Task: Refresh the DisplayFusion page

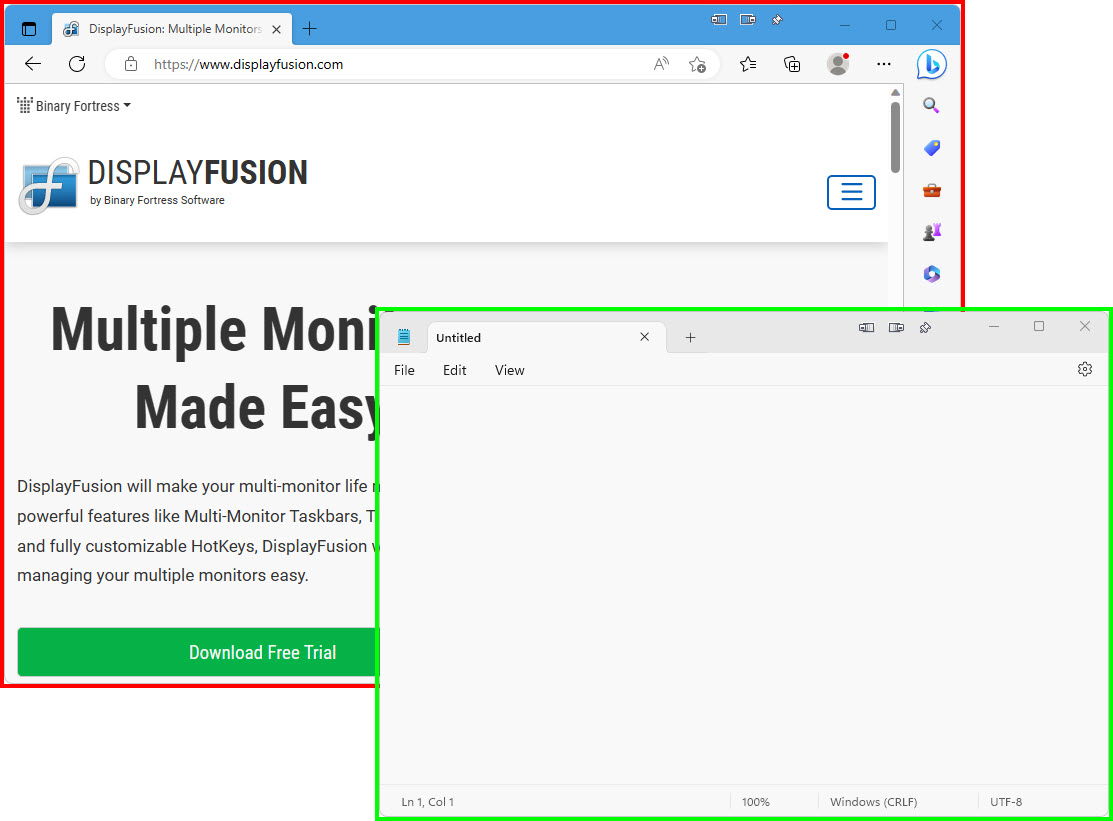Action: click(77, 64)
